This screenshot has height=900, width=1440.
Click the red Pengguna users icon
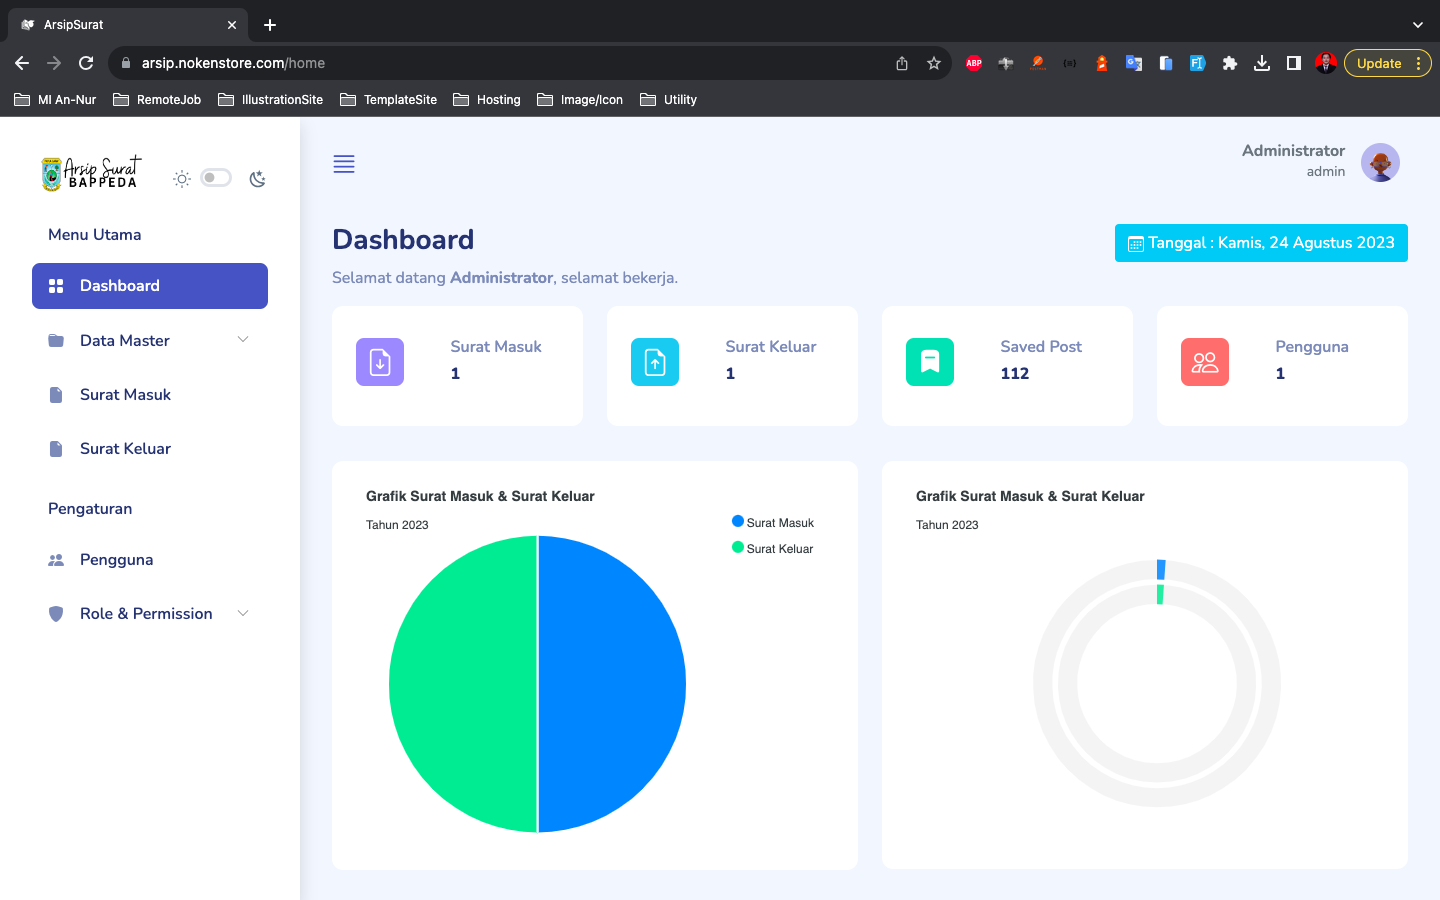click(1205, 362)
